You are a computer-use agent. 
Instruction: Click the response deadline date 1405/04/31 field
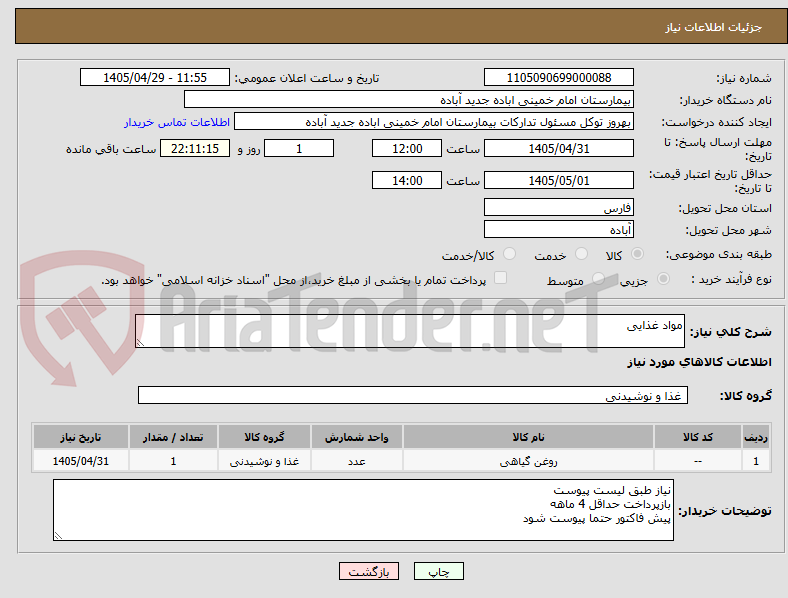pos(558,148)
